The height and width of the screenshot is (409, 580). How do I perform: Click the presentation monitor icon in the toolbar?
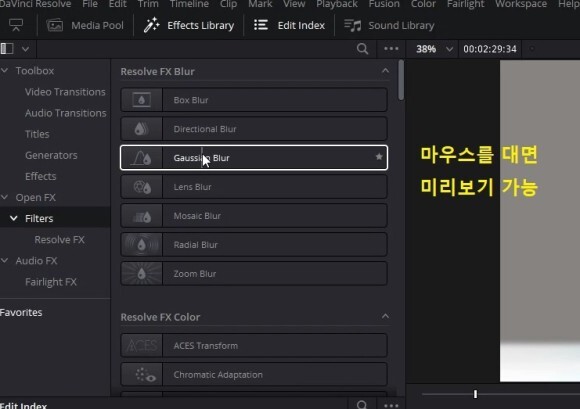click(x=16, y=25)
